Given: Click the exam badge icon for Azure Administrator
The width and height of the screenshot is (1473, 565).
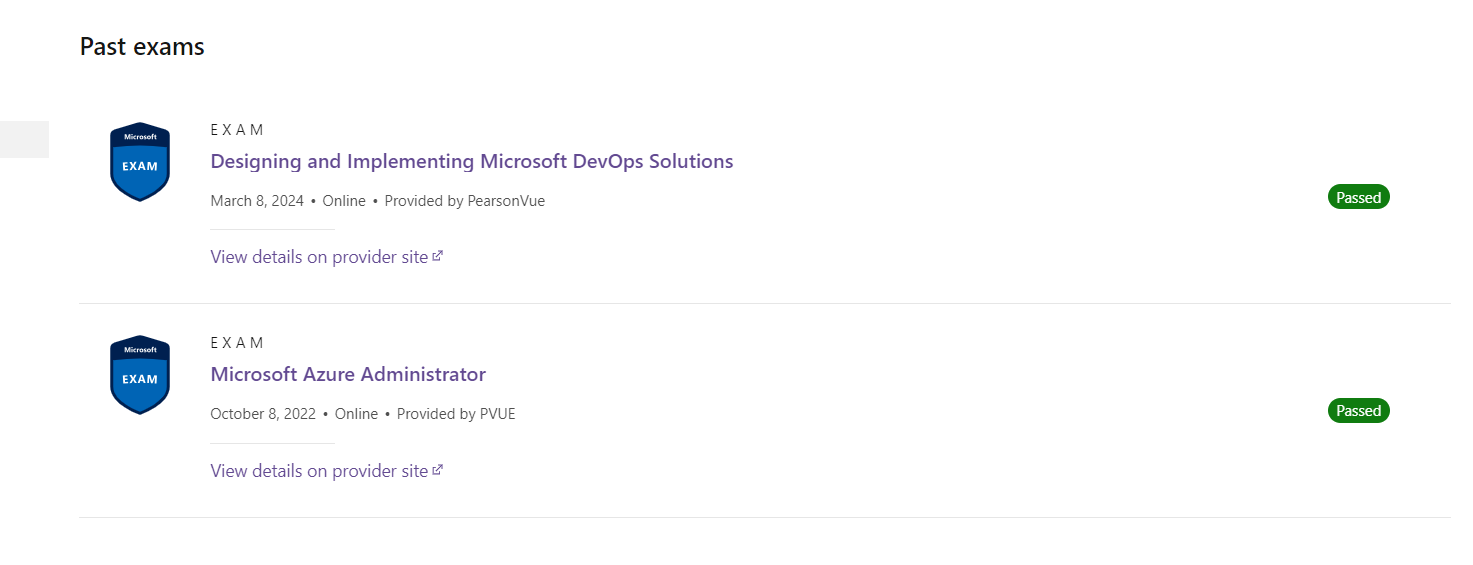Looking at the screenshot, I should [140, 375].
